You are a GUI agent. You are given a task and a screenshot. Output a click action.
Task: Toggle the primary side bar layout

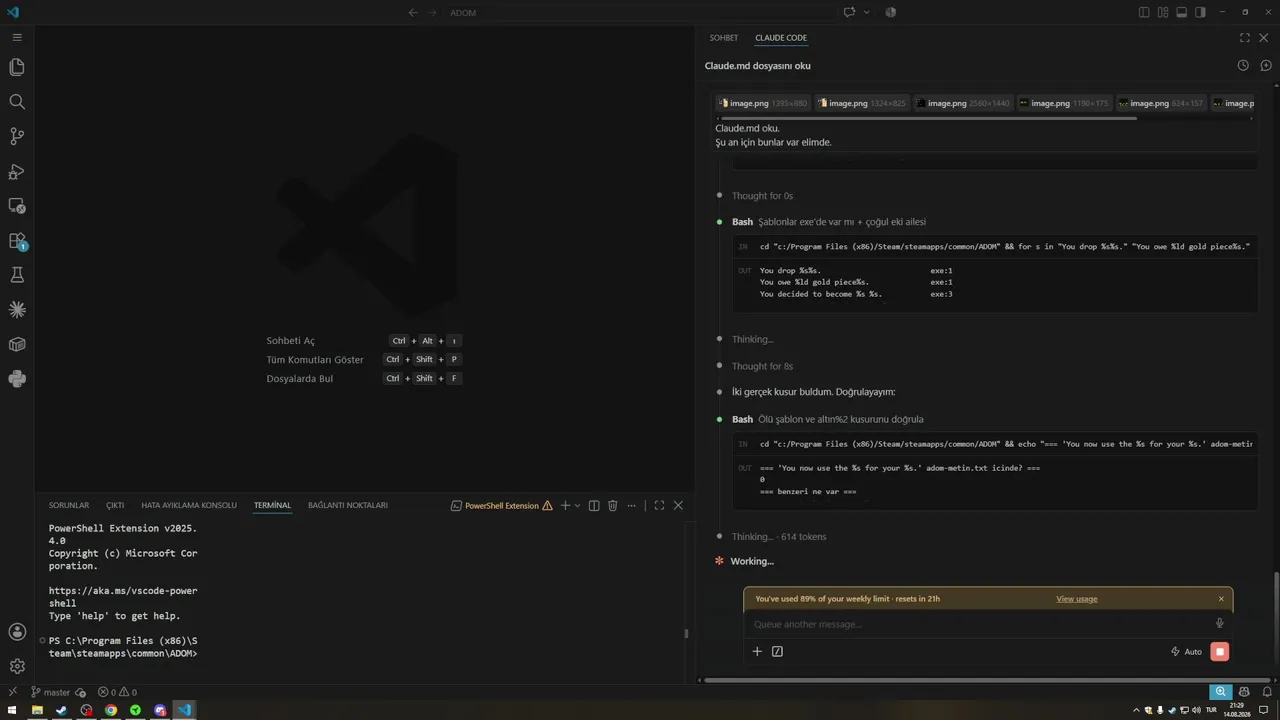(1144, 12)
